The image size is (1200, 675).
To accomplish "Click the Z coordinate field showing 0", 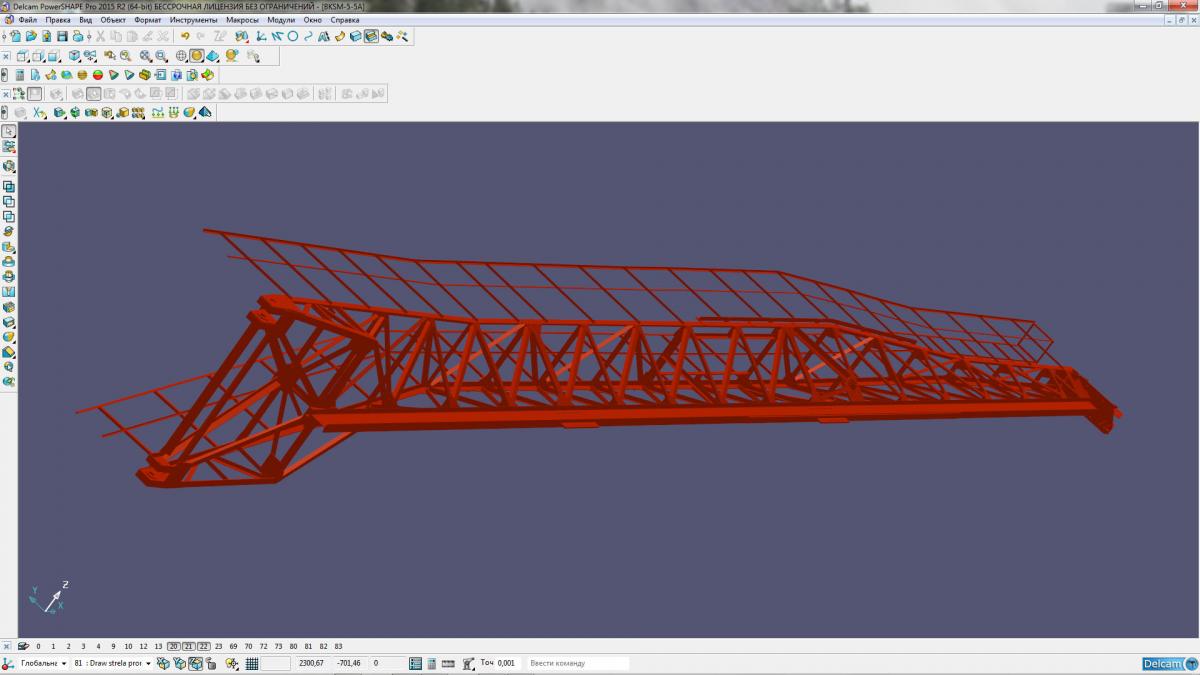I will (387, 663).
